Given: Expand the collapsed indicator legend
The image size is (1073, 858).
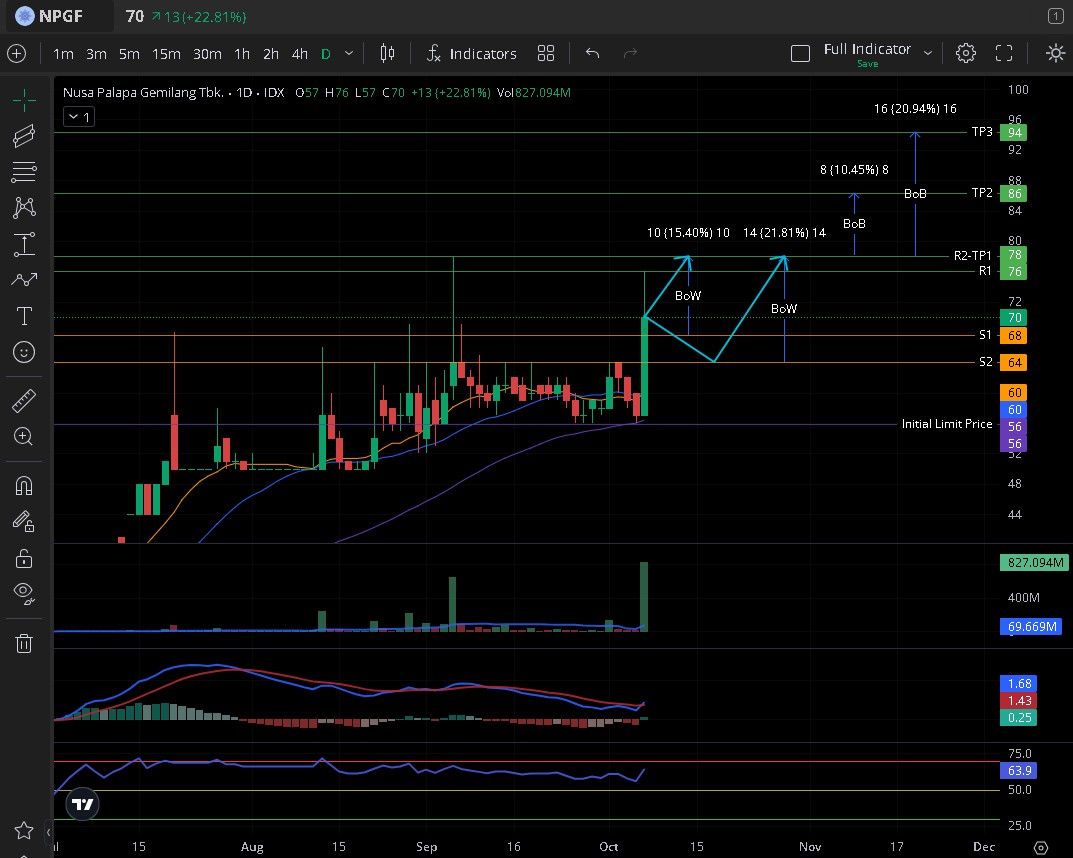Looking at the screenshot, I should (x=78, y=117).
